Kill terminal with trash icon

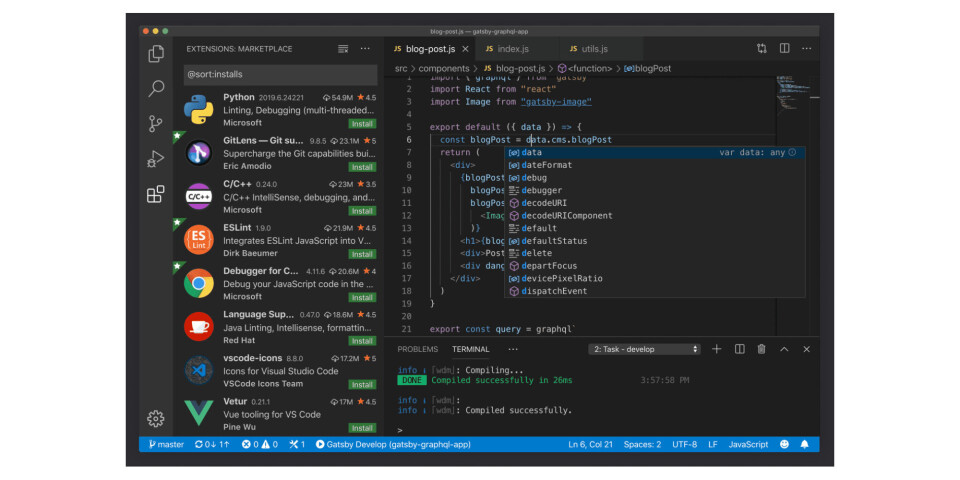tap(762, 349)
